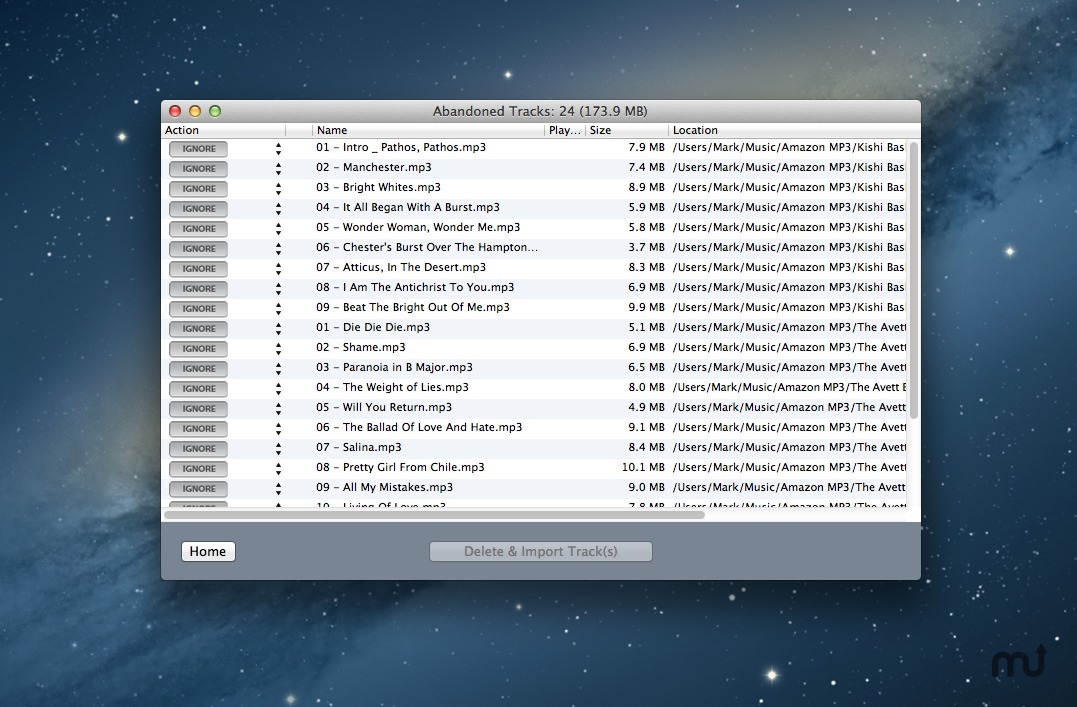Go back using the Home button
1077x707 pixels.
(208, 551)
